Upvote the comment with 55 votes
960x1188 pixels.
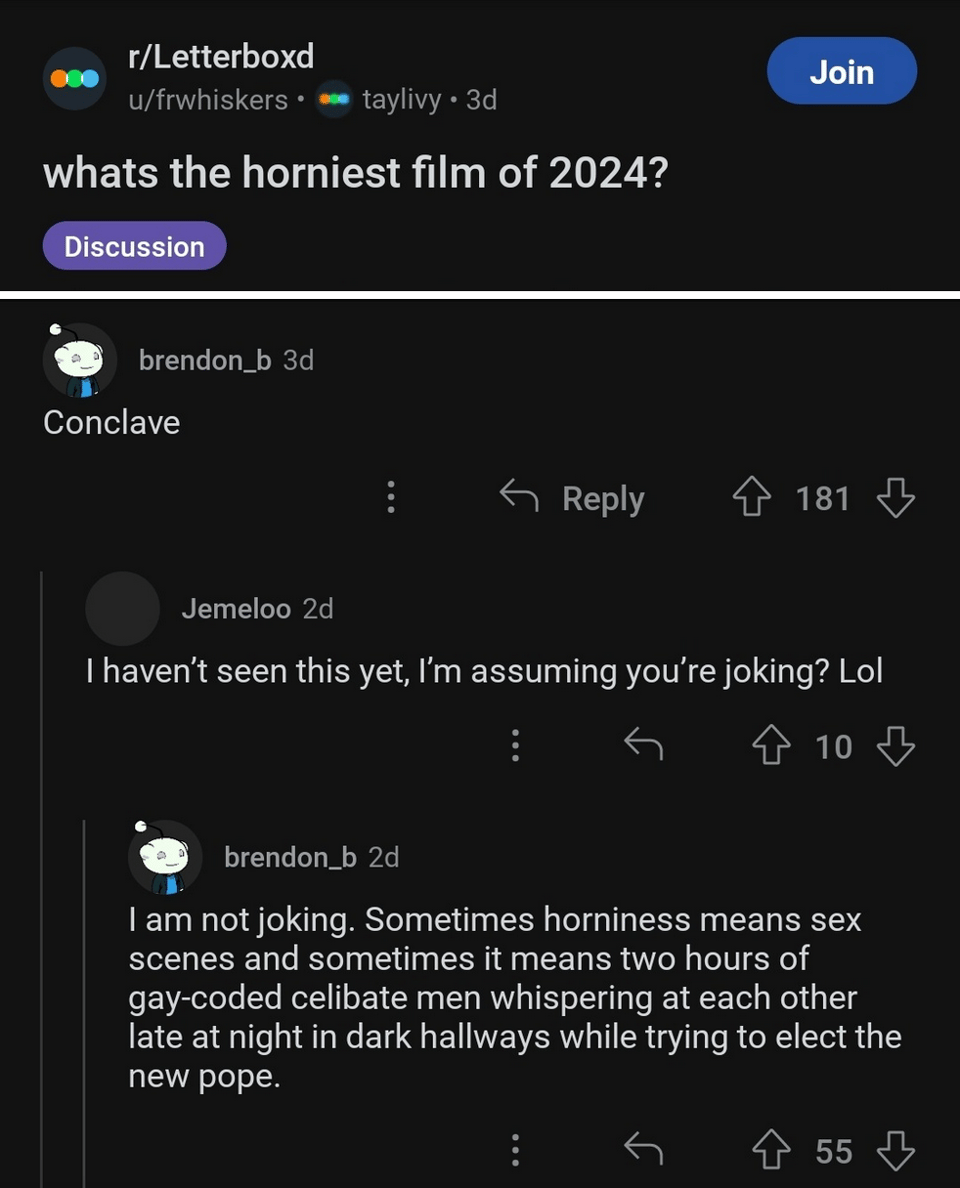[x=769, y=1151]
